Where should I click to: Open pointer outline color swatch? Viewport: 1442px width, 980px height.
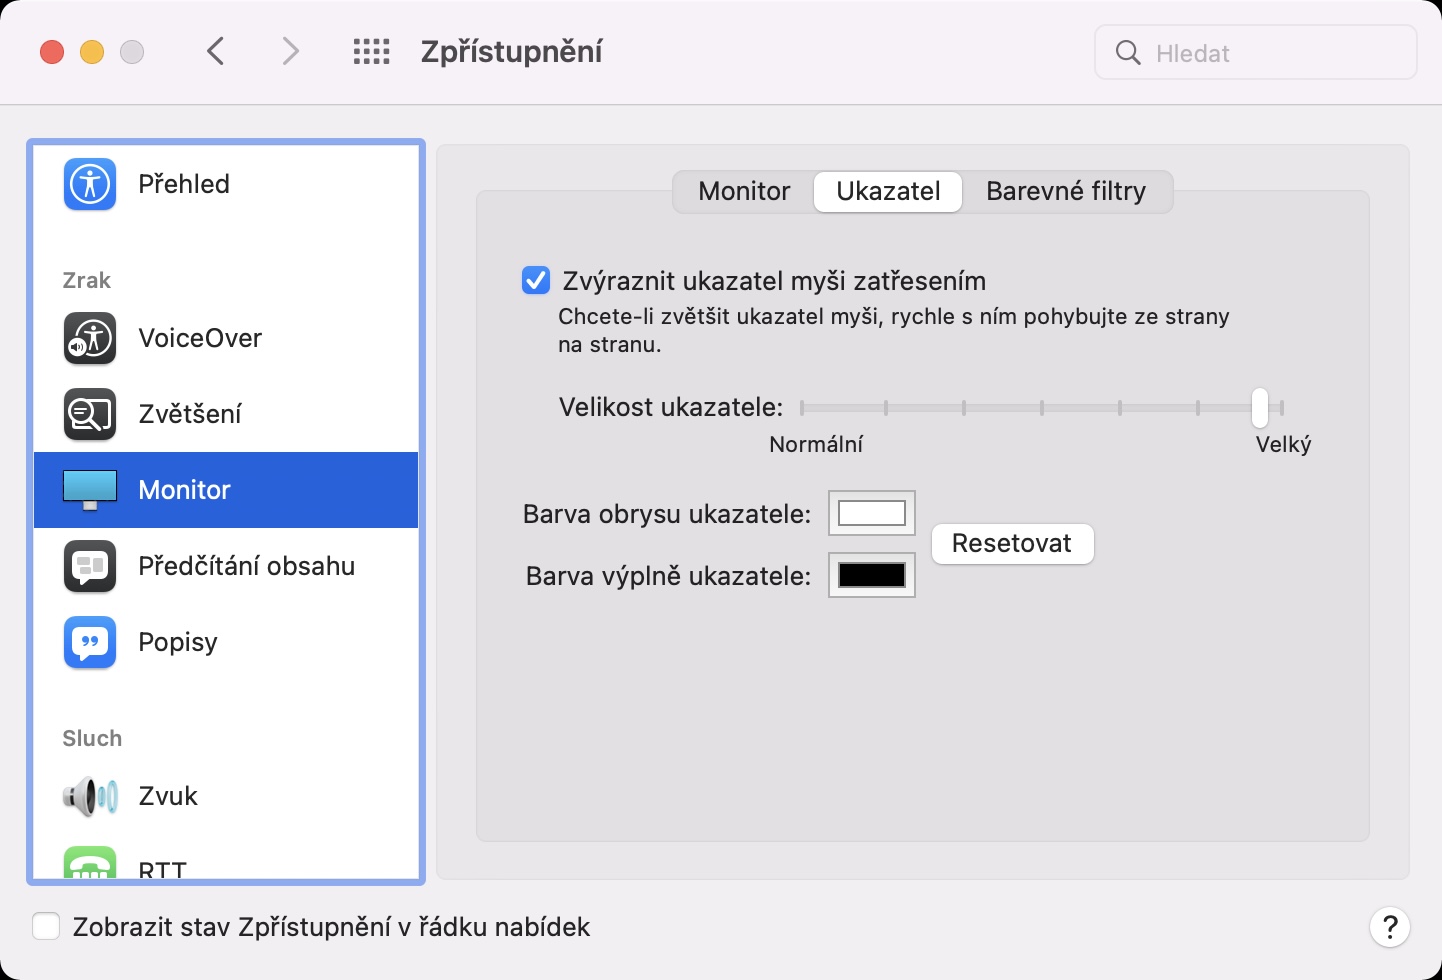point(872,514)
